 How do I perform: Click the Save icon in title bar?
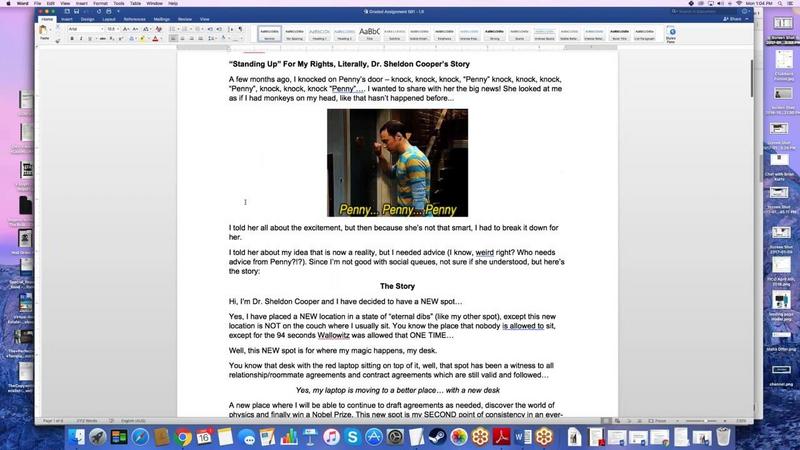tap(77, 11)
